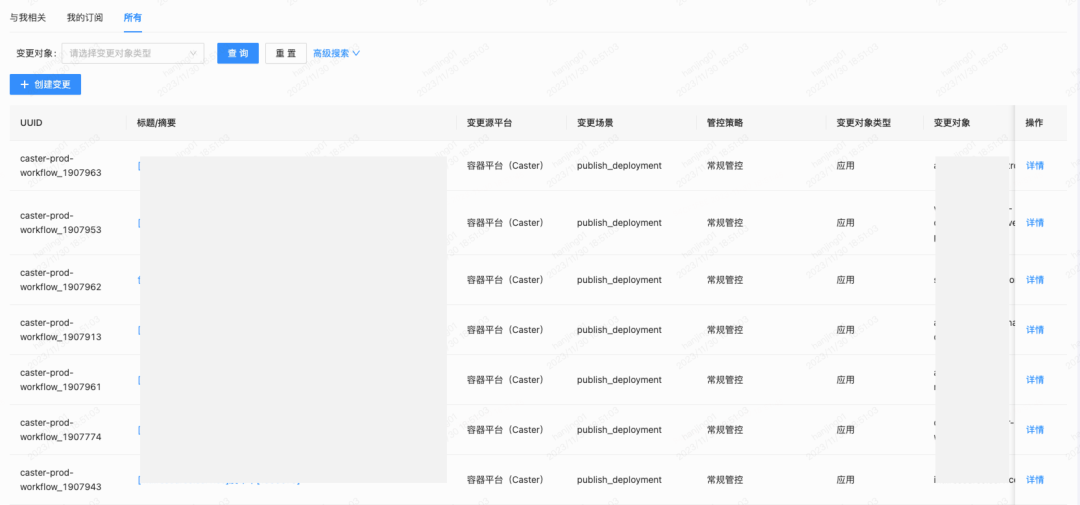Open 详情 for workflow_1907774
Image resolution: width=1080 pixels, height=505 pixels.
1035,430
